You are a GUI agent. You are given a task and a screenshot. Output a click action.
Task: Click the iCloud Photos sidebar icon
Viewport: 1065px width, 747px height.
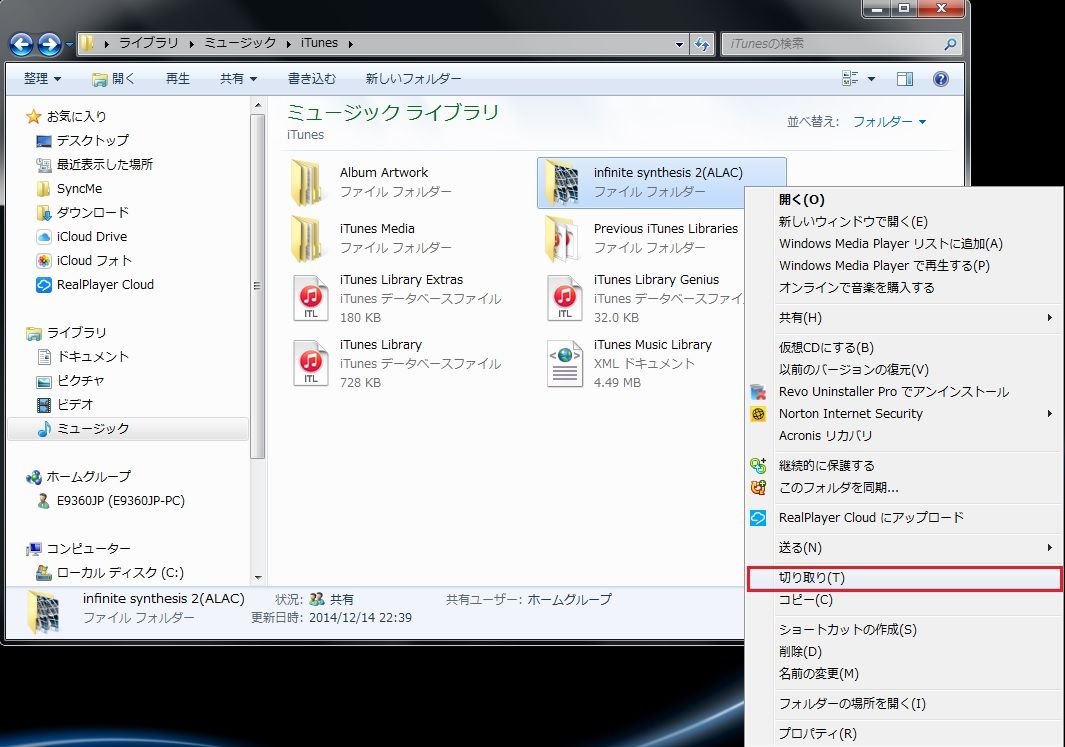coord(43,261)
